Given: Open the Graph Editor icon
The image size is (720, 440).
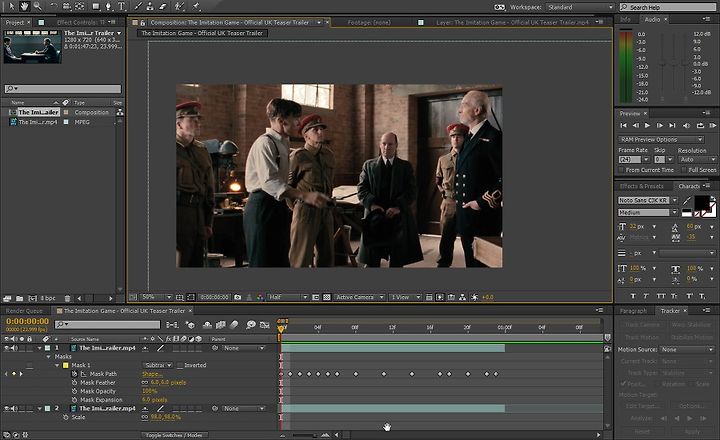Looking at the screenshot, I should [264, 325].
